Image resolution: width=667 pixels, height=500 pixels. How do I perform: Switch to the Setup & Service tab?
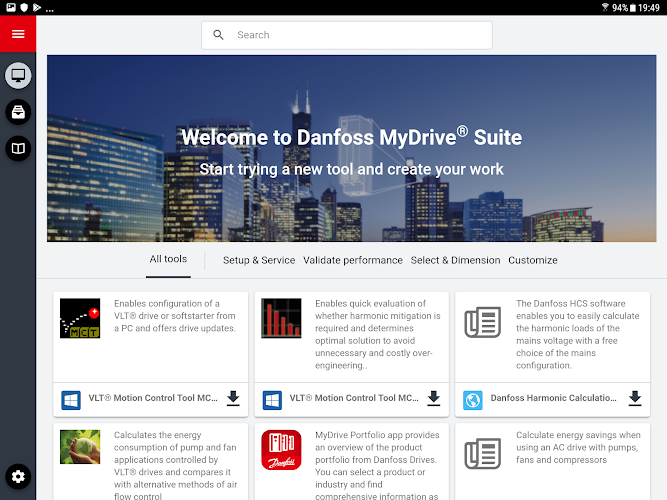pos(259,260)
